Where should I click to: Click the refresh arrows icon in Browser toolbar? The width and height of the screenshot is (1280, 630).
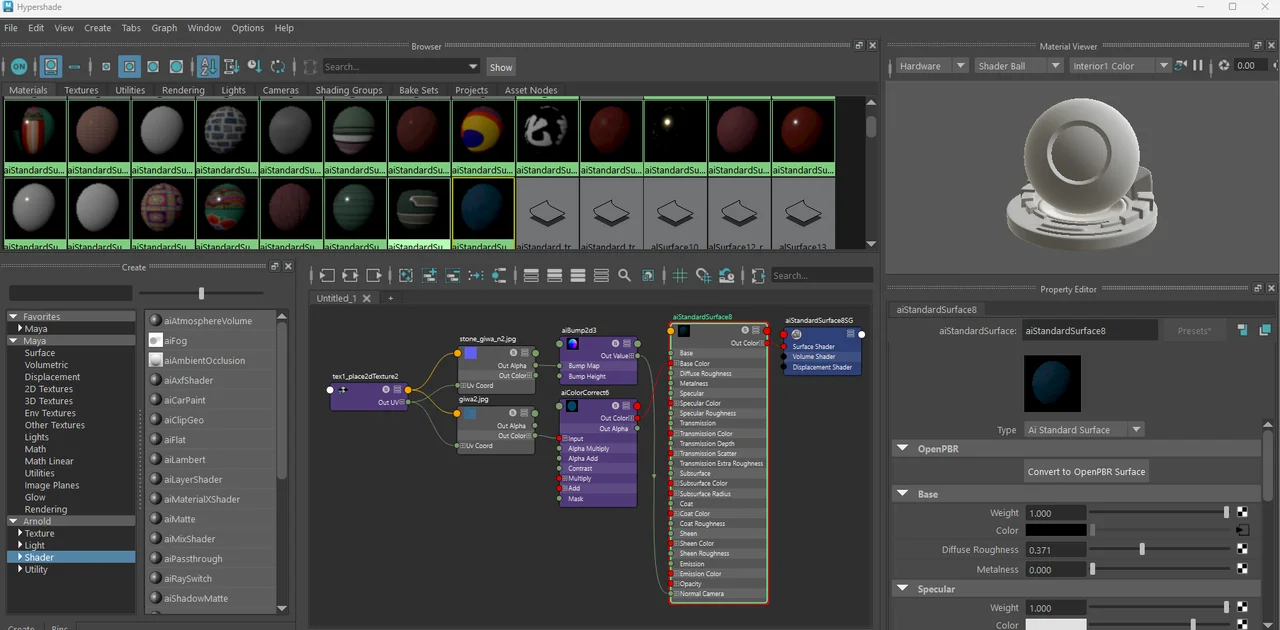click(278, 67)
